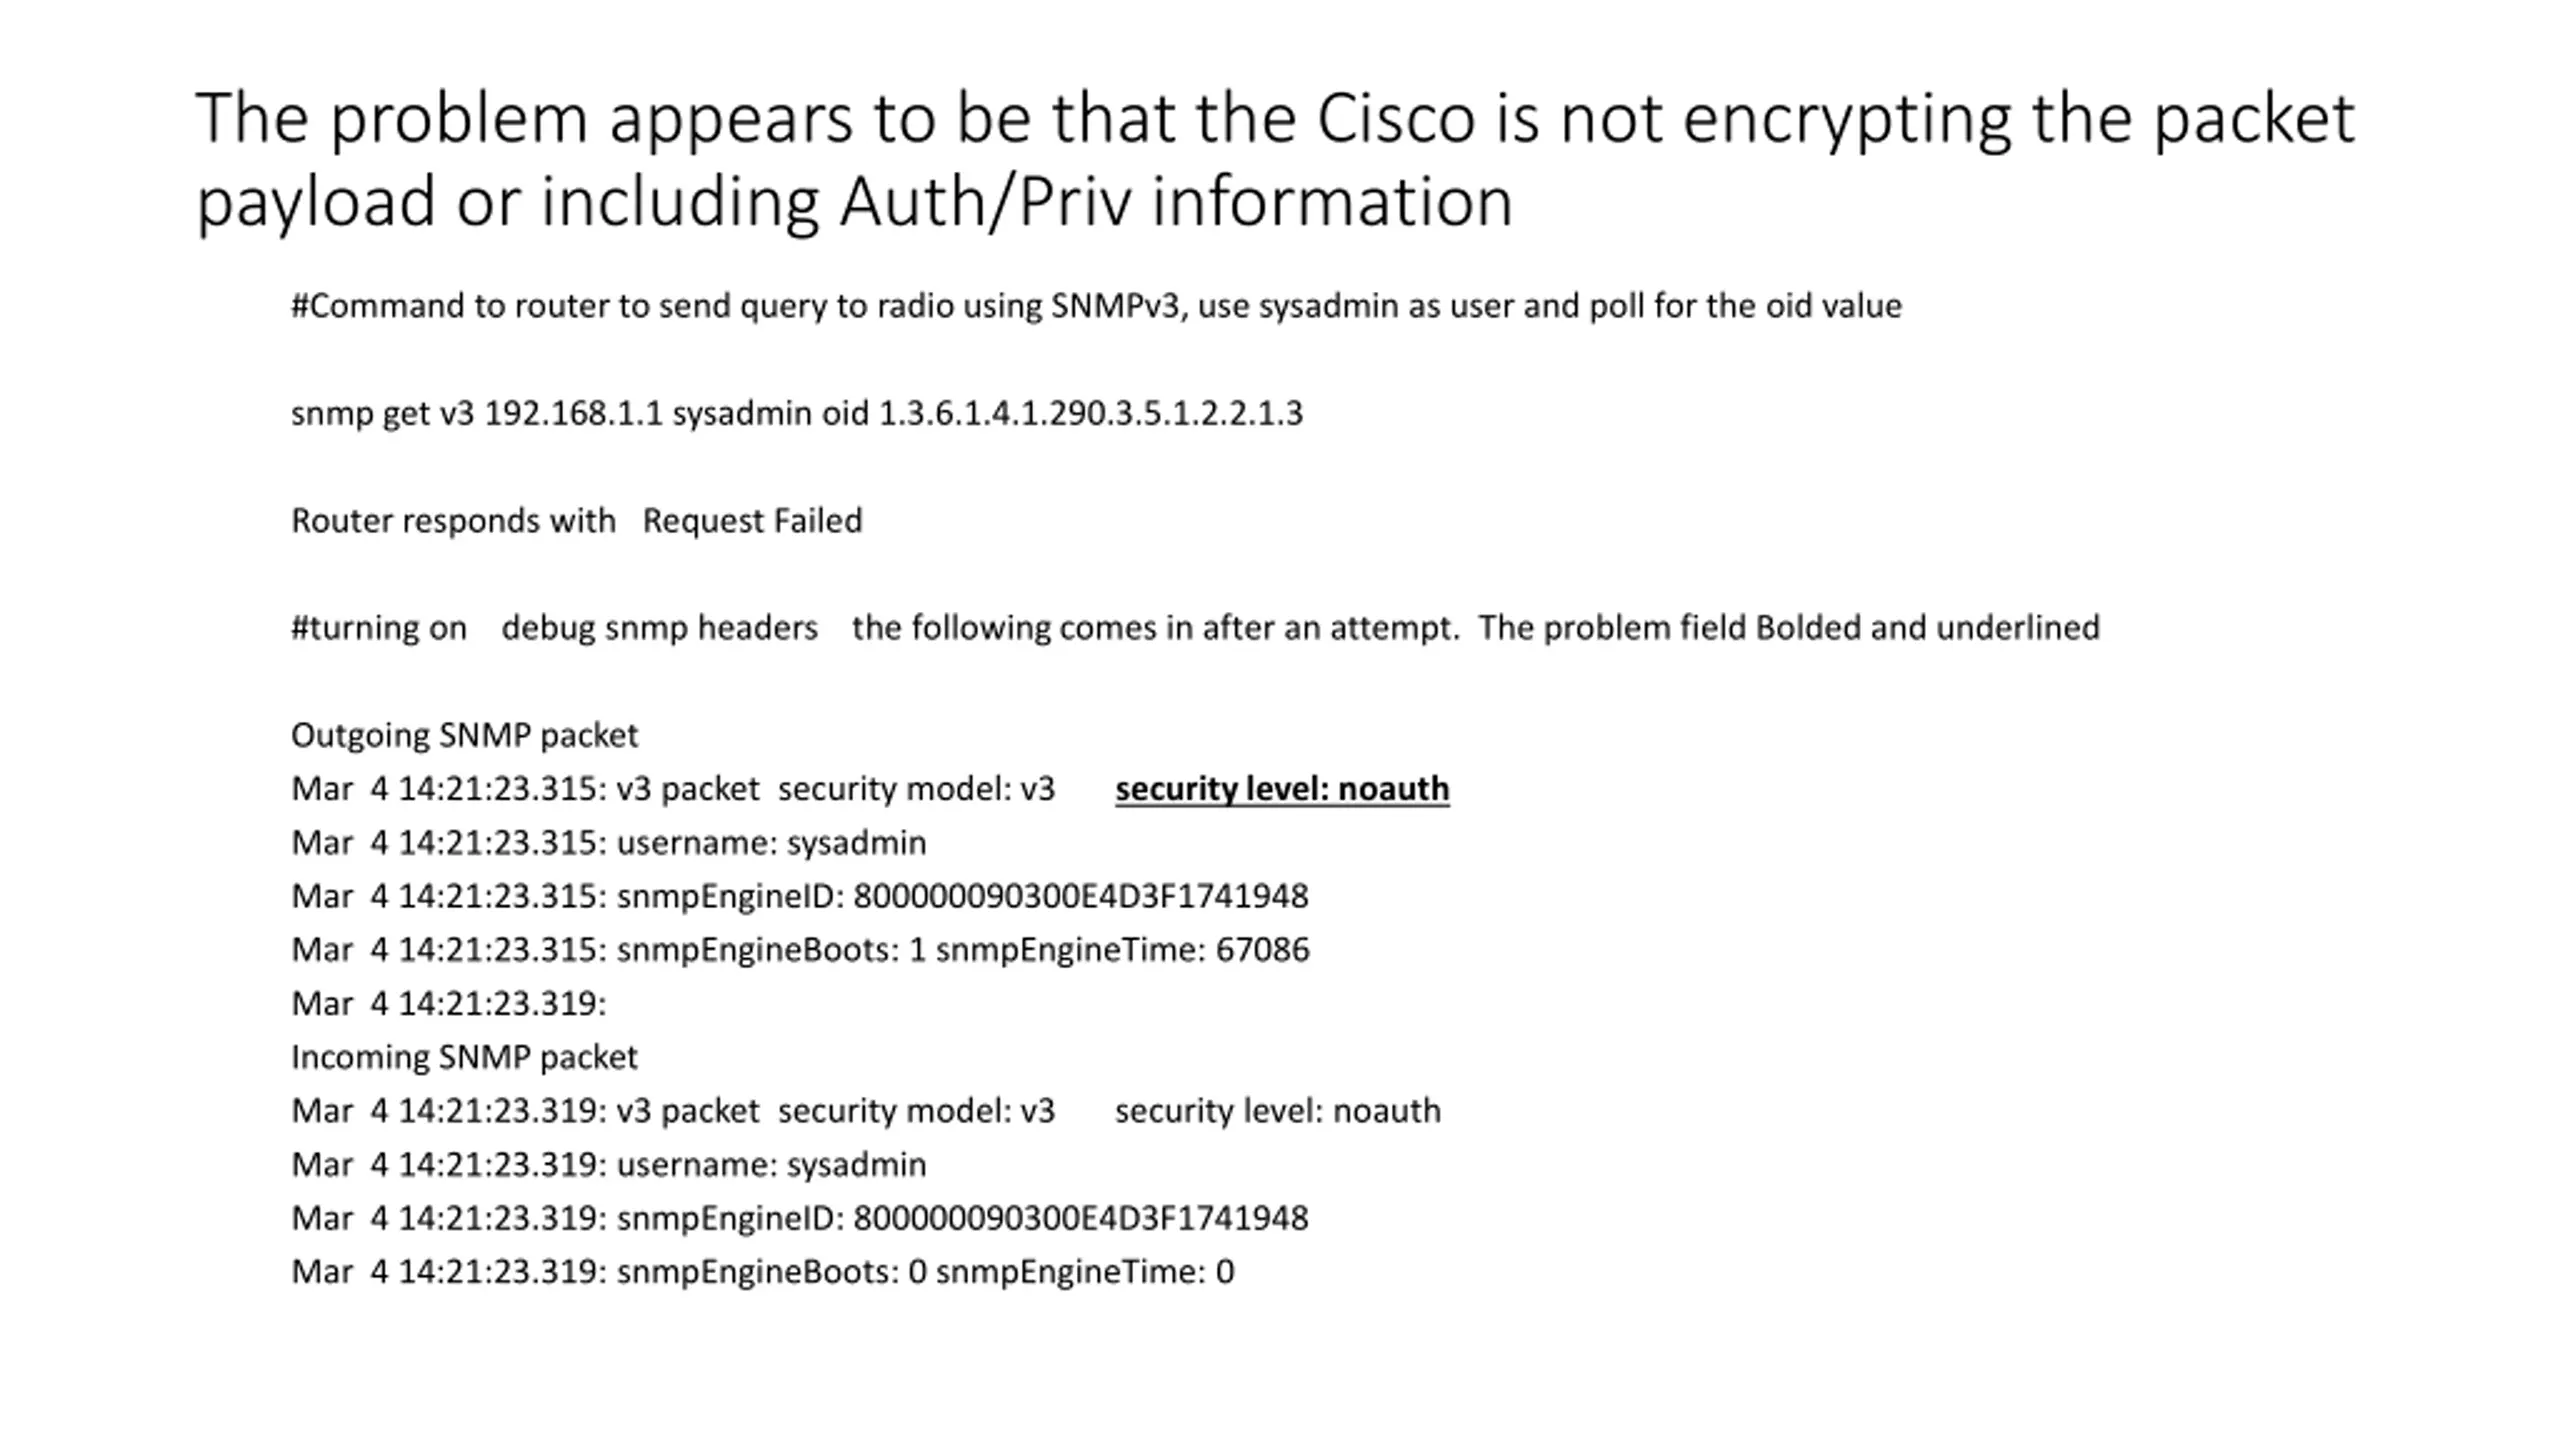Click the incoming 'security level: noauth' text

1278,1111
